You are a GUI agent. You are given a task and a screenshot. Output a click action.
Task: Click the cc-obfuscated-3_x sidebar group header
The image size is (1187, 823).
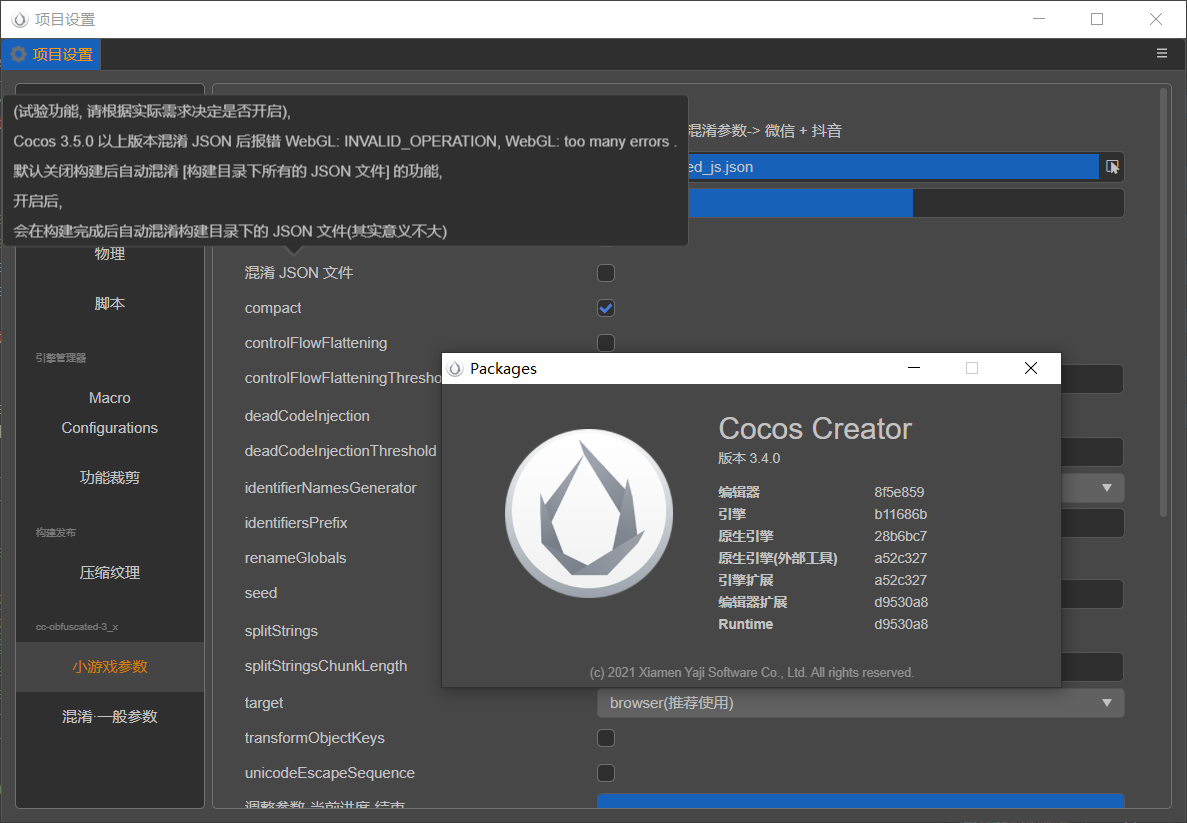[x=76, y=627]
